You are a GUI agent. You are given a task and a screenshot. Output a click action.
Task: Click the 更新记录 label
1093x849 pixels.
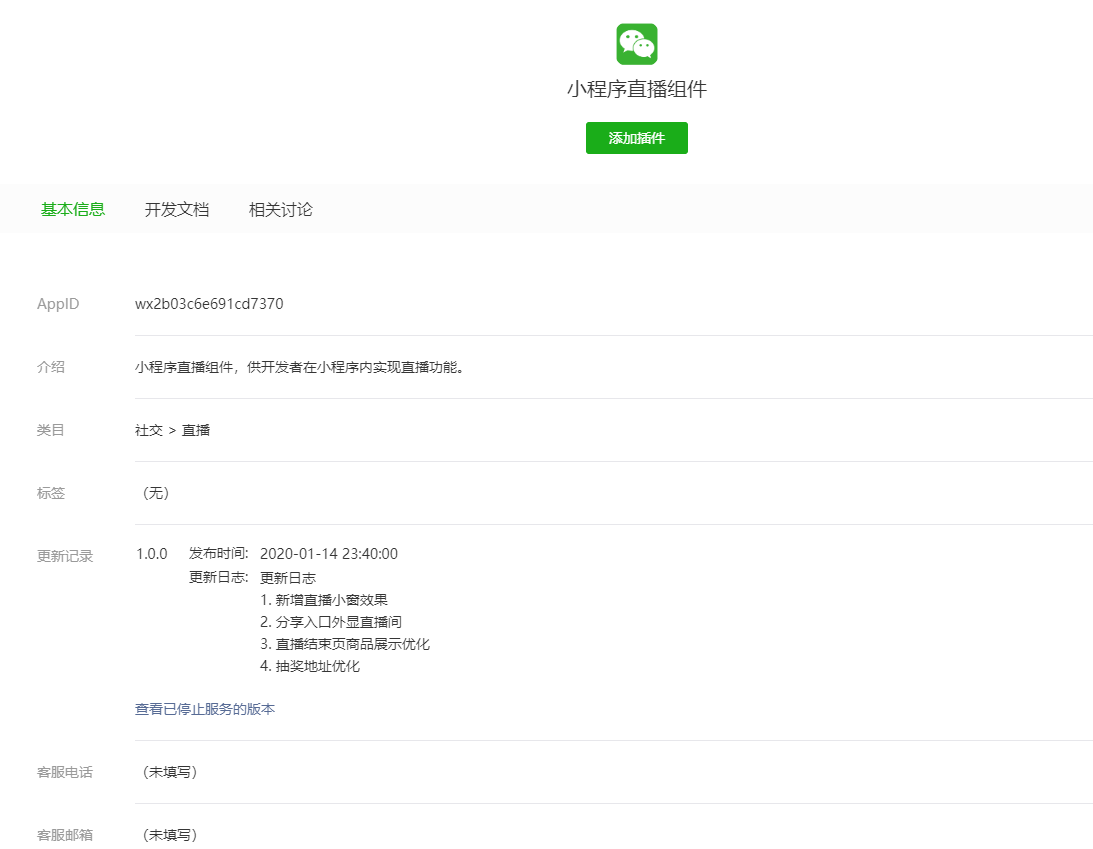65,556
